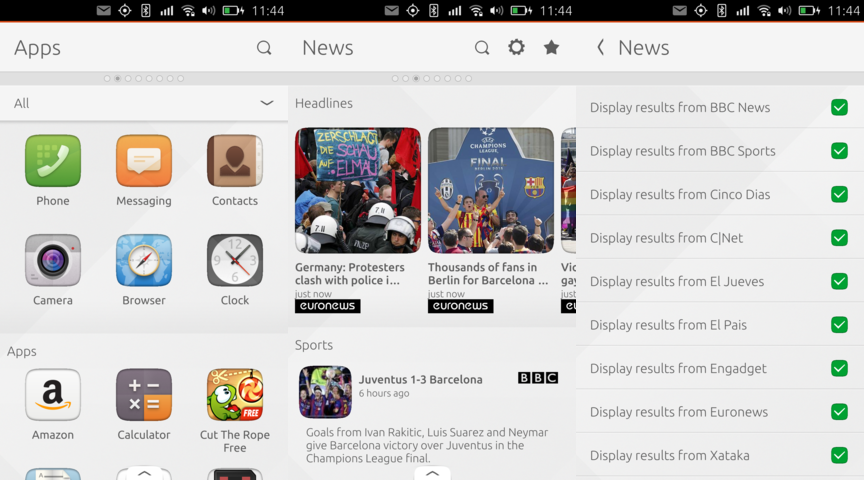This screenshot has height=480, width=864.
Task: Uncheck Display results from BBC Sports
Action: click(x=839, y=150)
